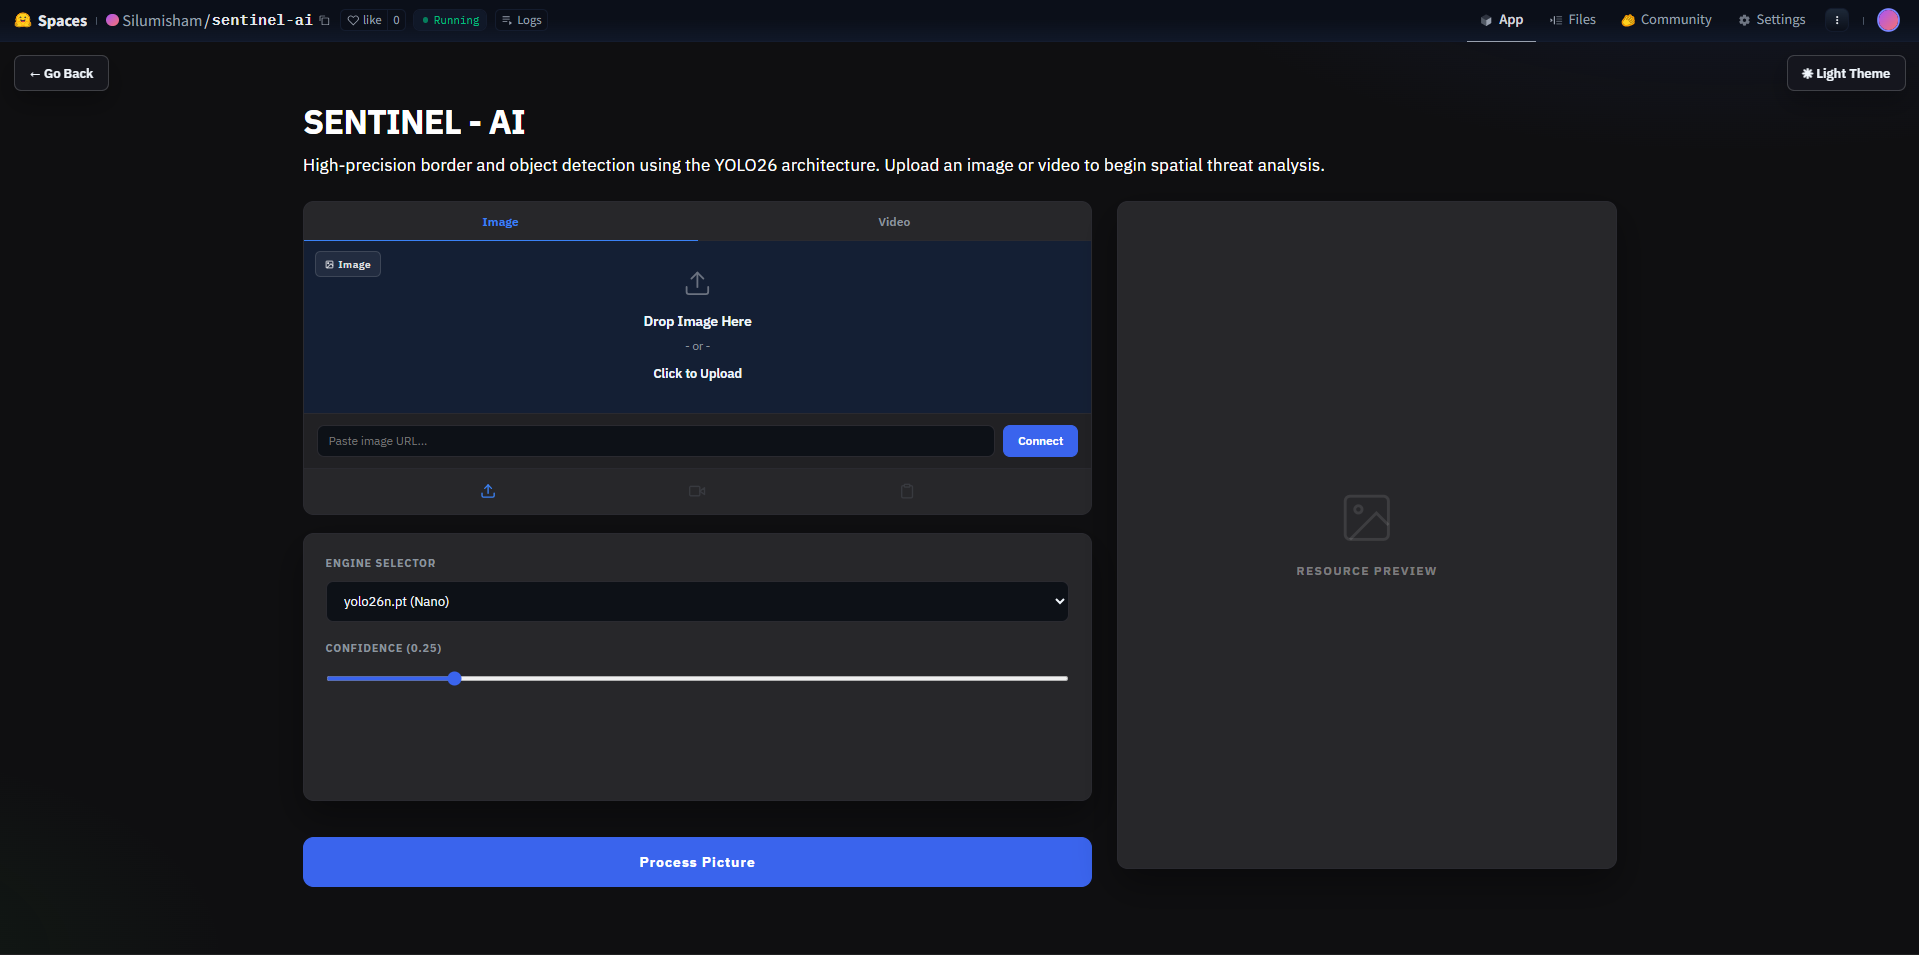Click the upload arrow icon in the drop zone
The image size is (1919, 955).
(x=697, y=284)
